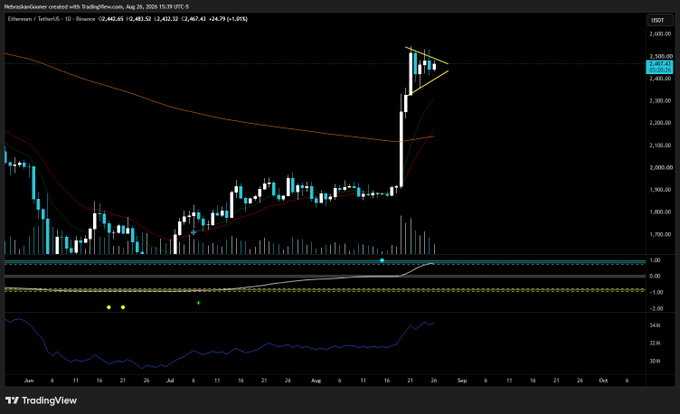Click the Oct label on the time axis
Screen dimensions: 680x414
click(603, 381)
